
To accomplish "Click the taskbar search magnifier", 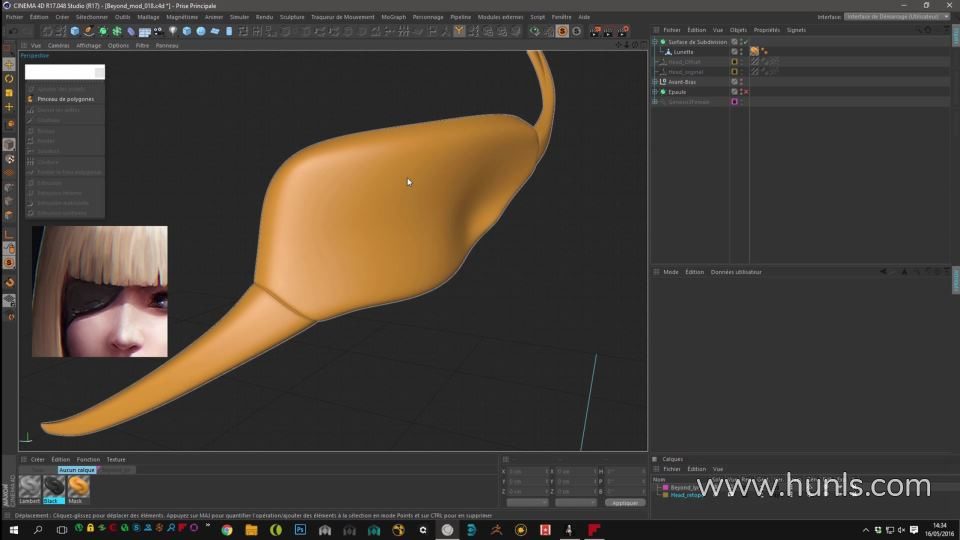I will (x=38, y=530).
